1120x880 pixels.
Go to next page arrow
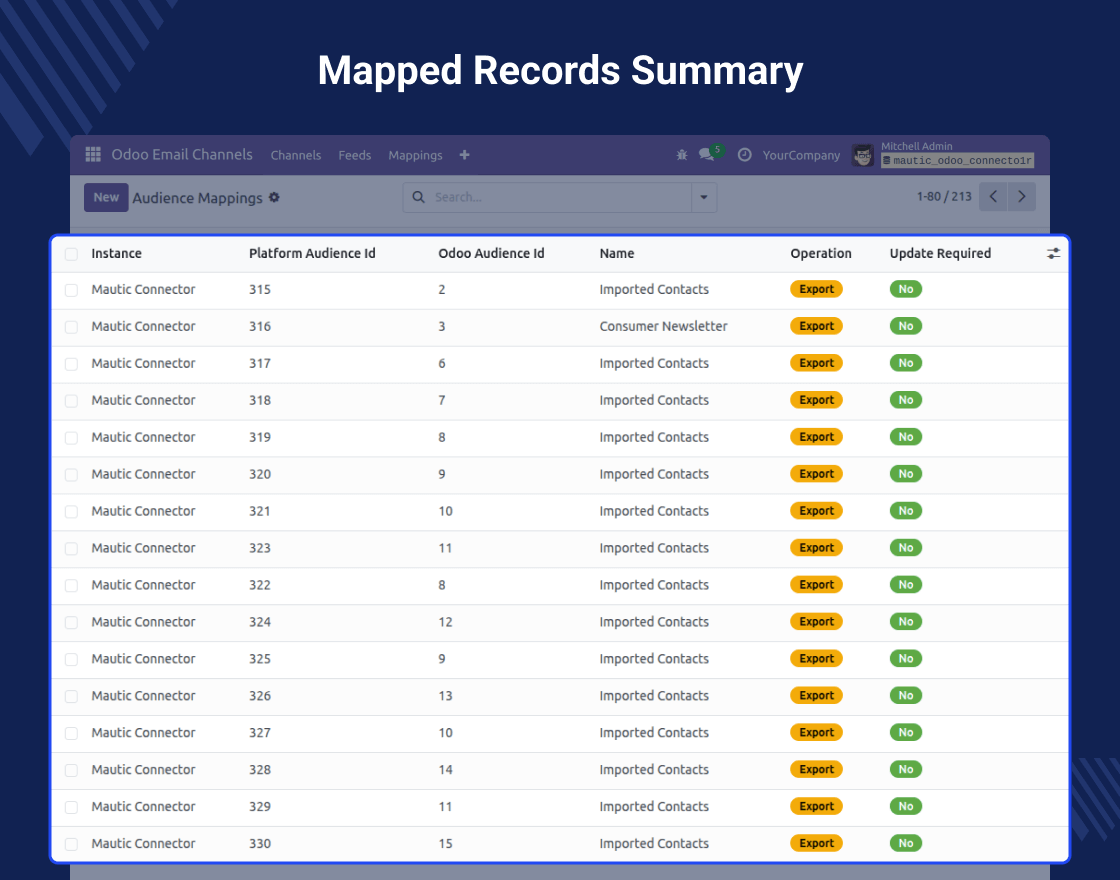1021,196
